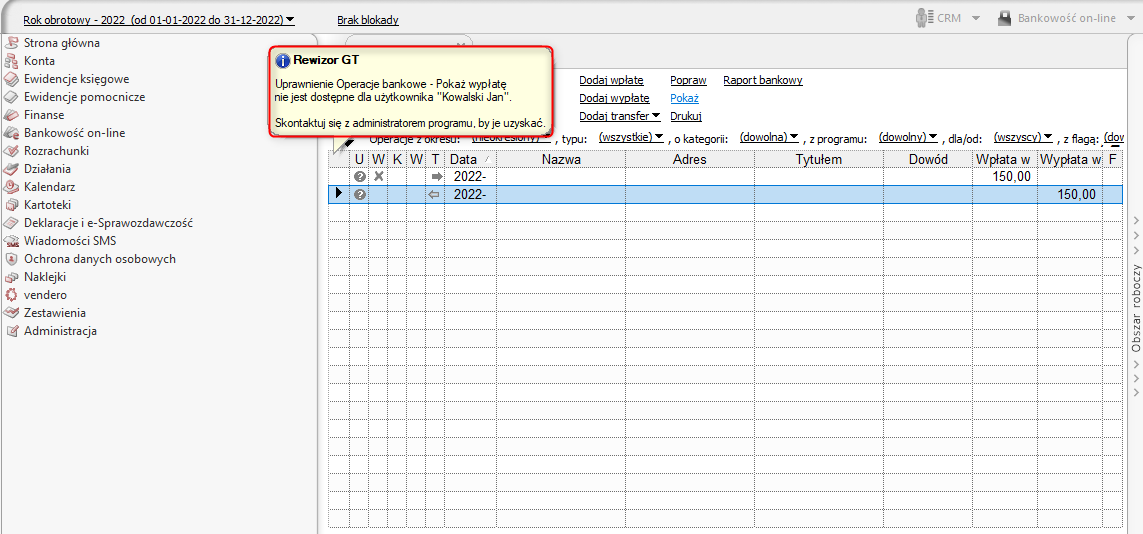This screenshot has height=534, width=1143.
Task: Open the z programu (dowolny) filter dropdown
Action: tap(908, 136)
